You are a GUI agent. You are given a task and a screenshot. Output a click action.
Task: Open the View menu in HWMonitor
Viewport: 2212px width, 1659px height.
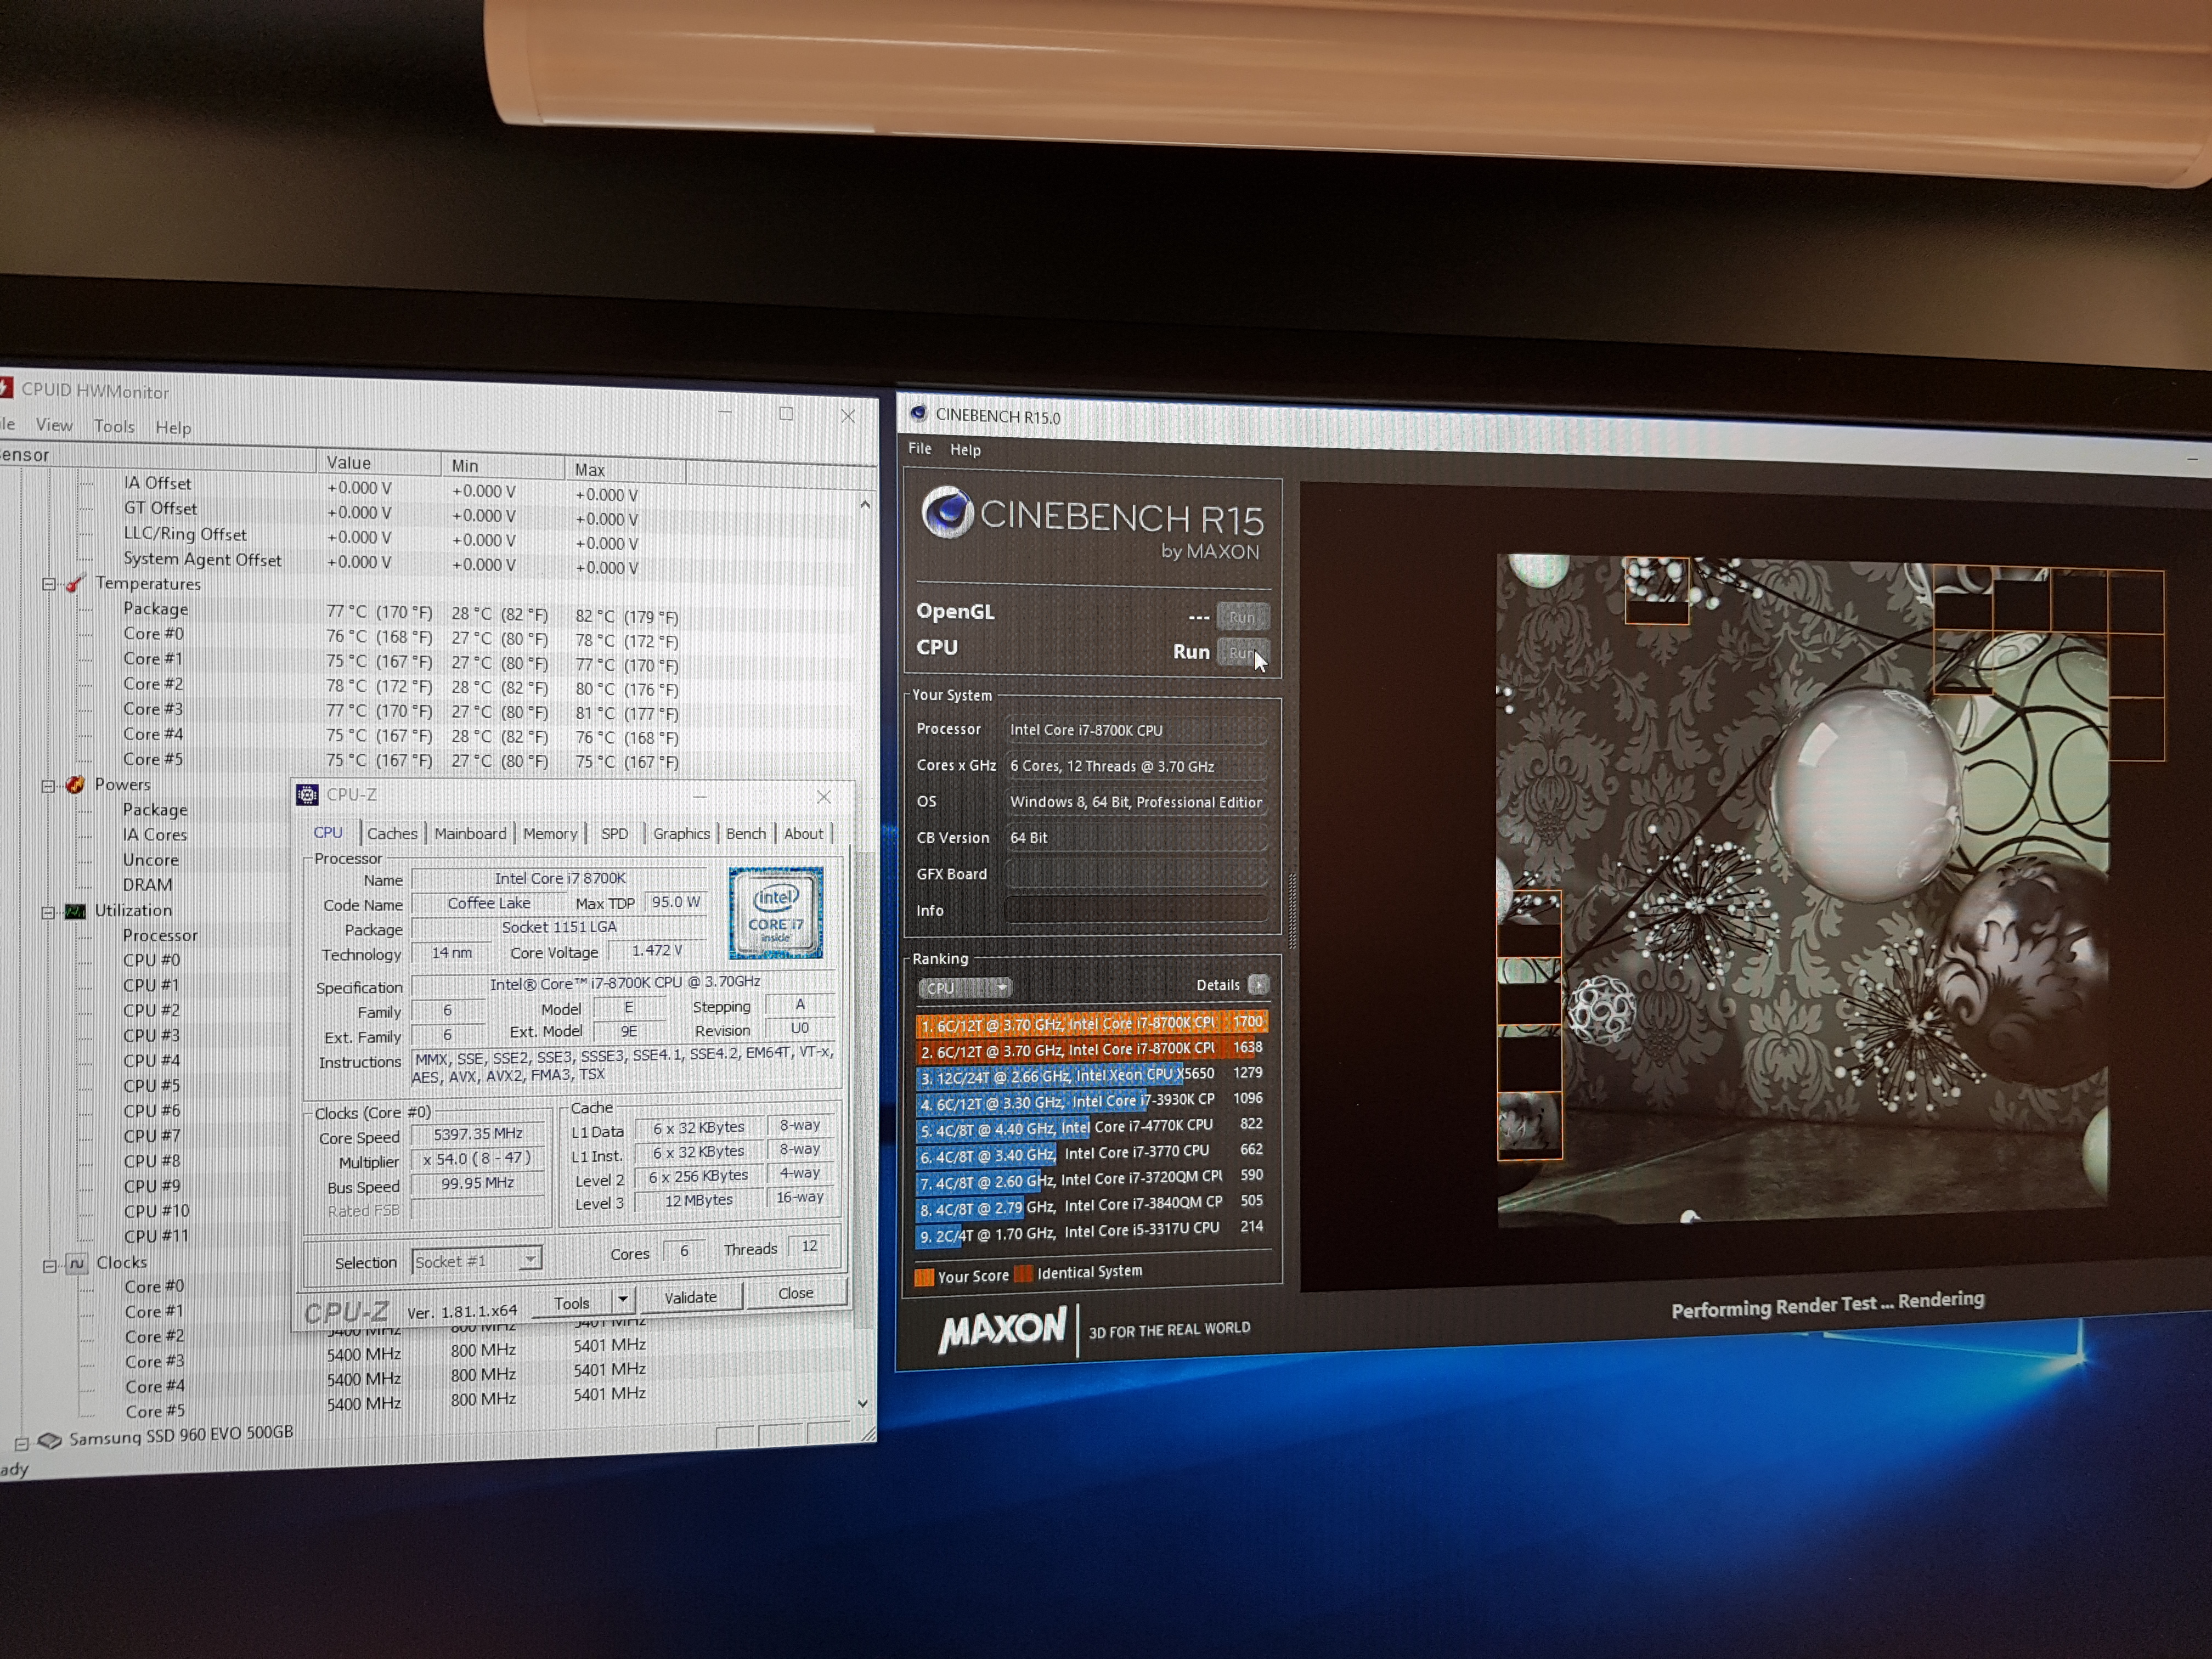click(x=54, y=425)
